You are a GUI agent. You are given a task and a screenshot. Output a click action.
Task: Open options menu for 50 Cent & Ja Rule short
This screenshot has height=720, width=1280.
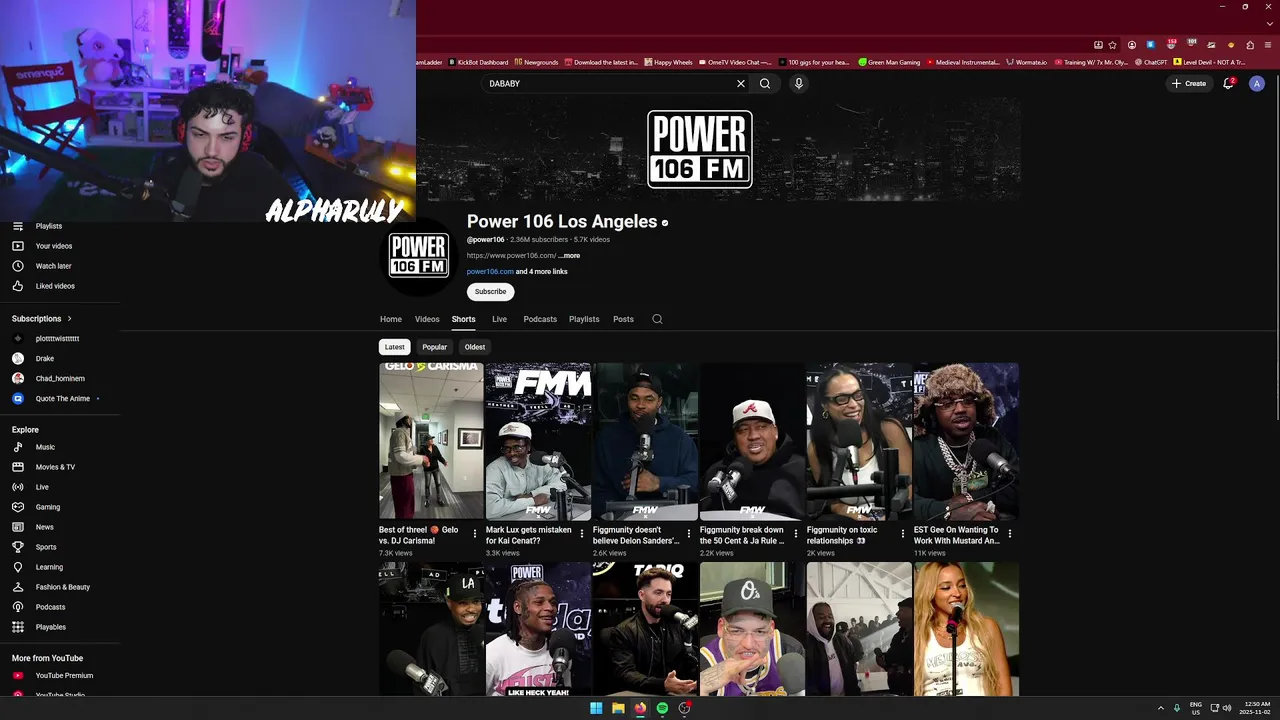point(796,534)
